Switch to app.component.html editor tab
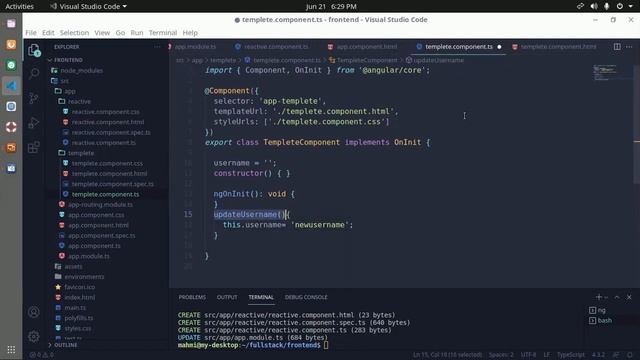The width and height of the screenshot is (640, 360). [363, 47]
